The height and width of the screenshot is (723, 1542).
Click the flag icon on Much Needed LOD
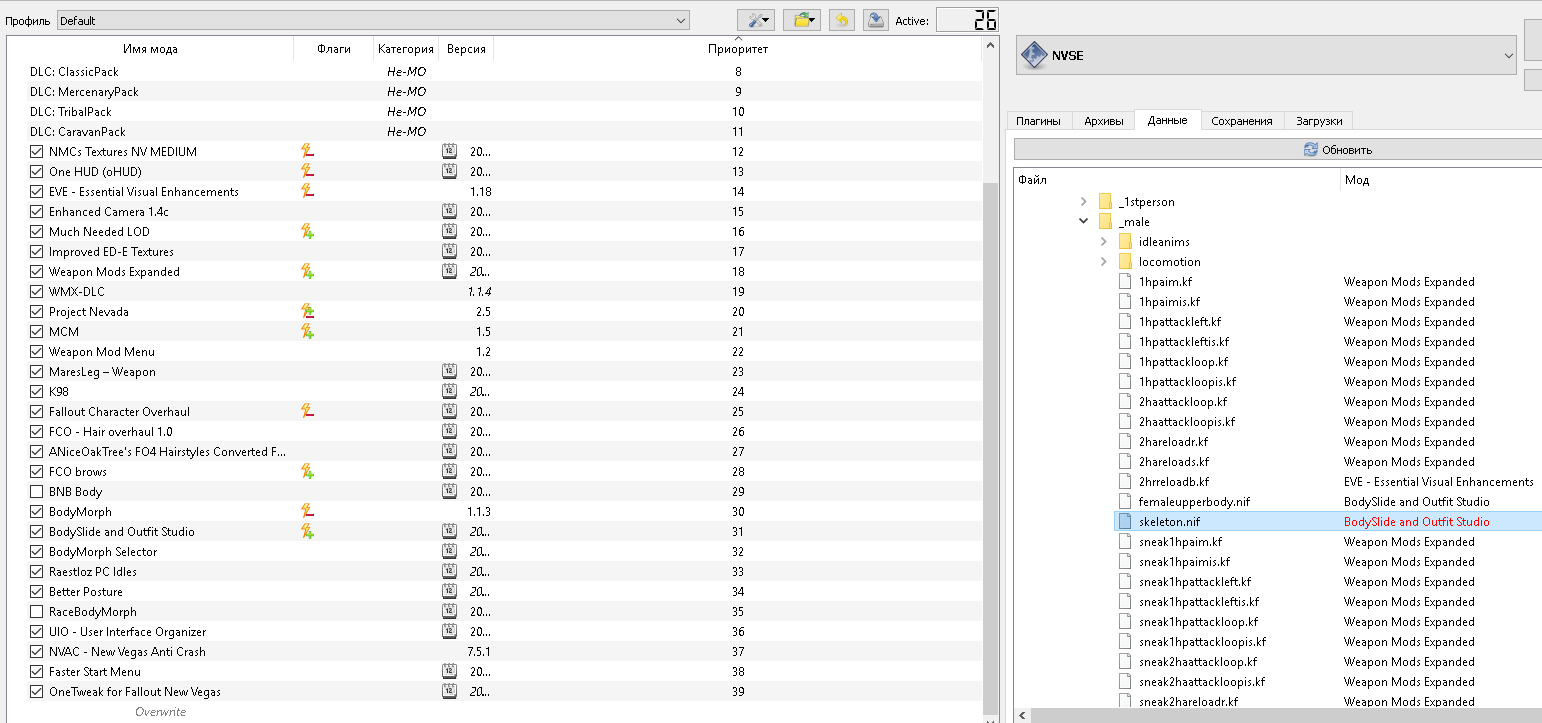click(x=308, y=232)
